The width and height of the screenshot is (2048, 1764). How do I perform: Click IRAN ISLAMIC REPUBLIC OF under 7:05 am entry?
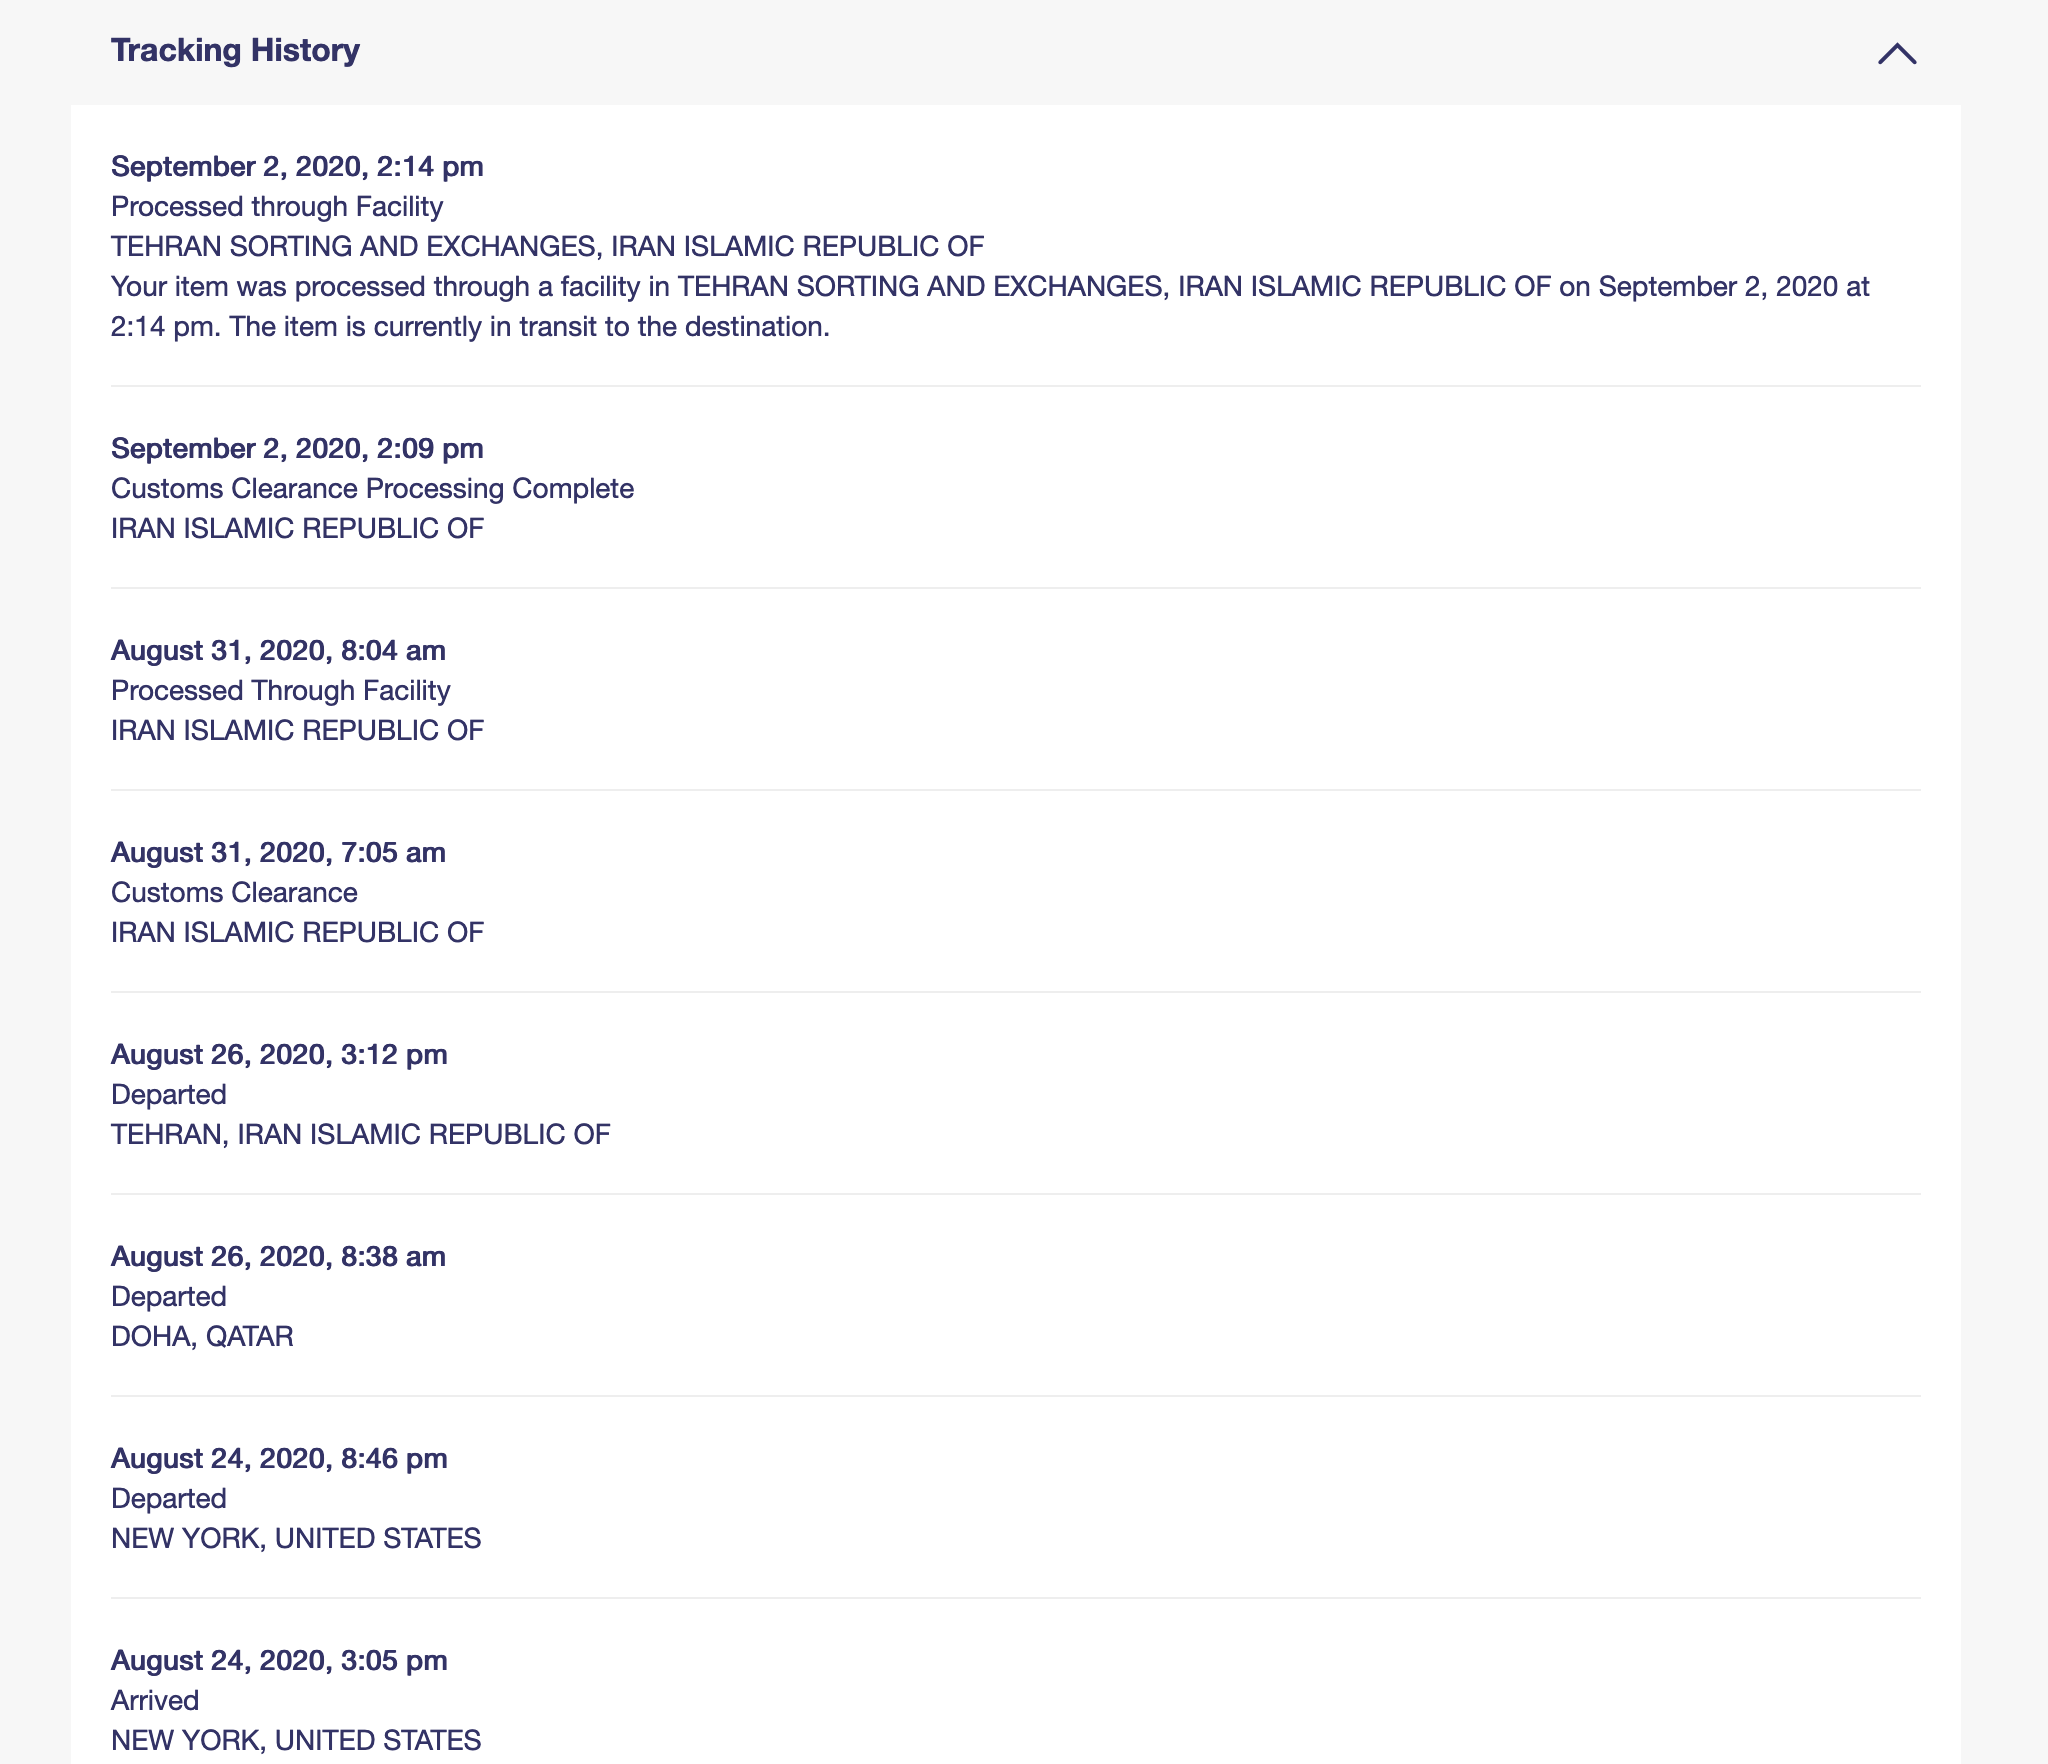tap(297, 932)
